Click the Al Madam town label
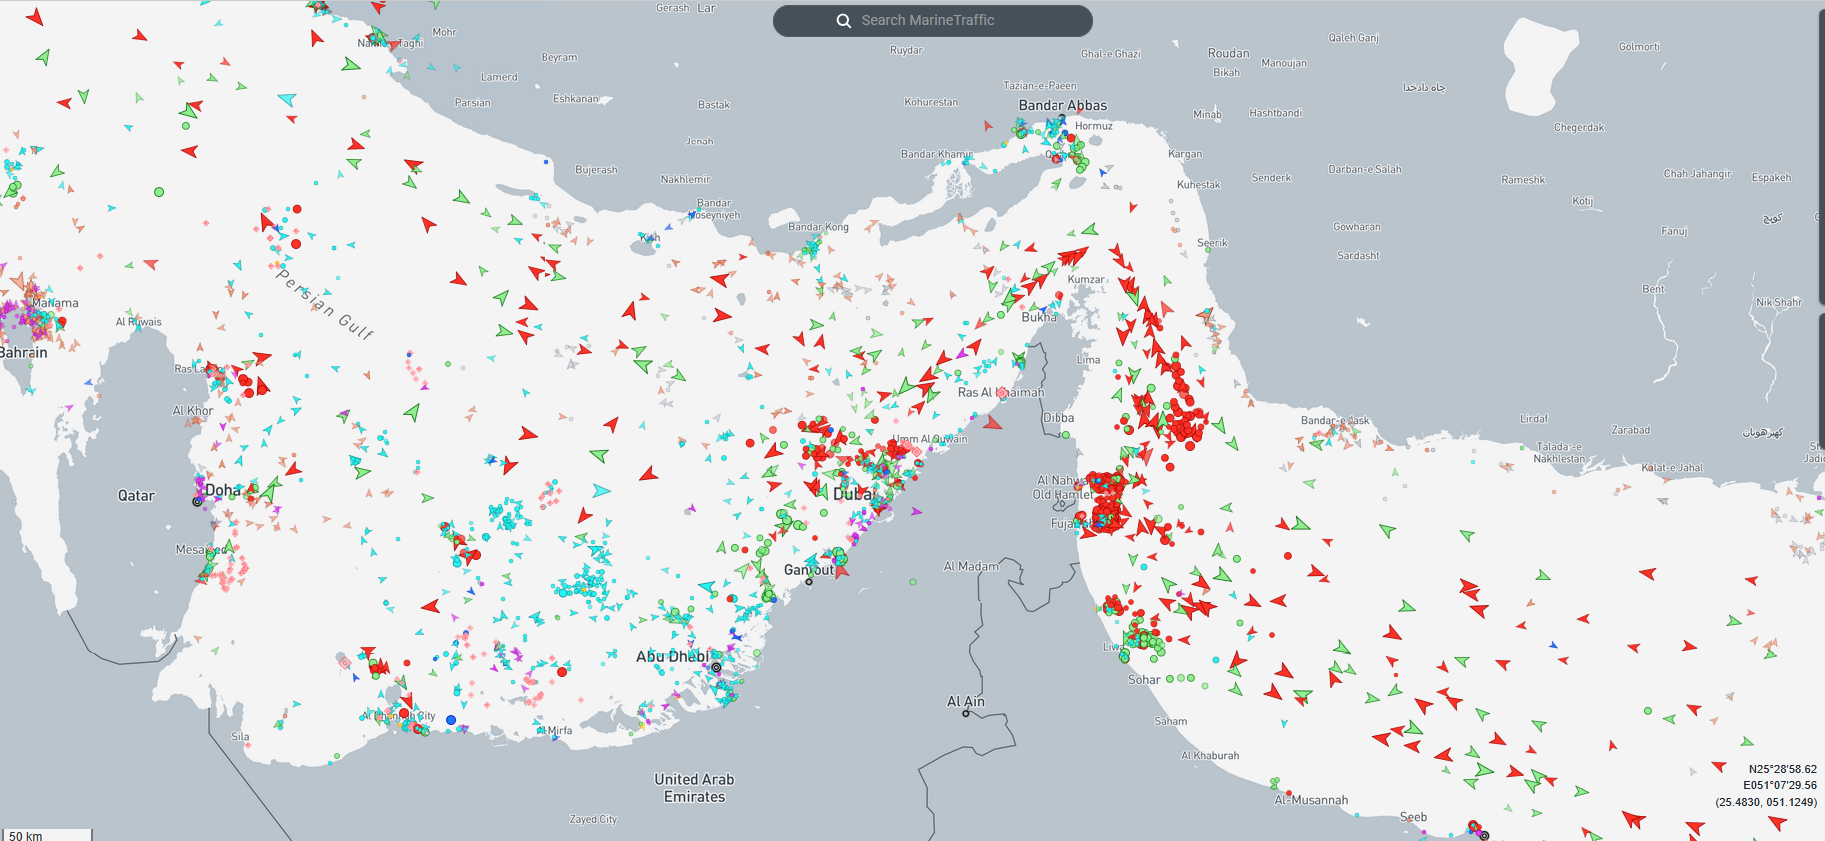1825x841 pixels. (x=971, y=567)
